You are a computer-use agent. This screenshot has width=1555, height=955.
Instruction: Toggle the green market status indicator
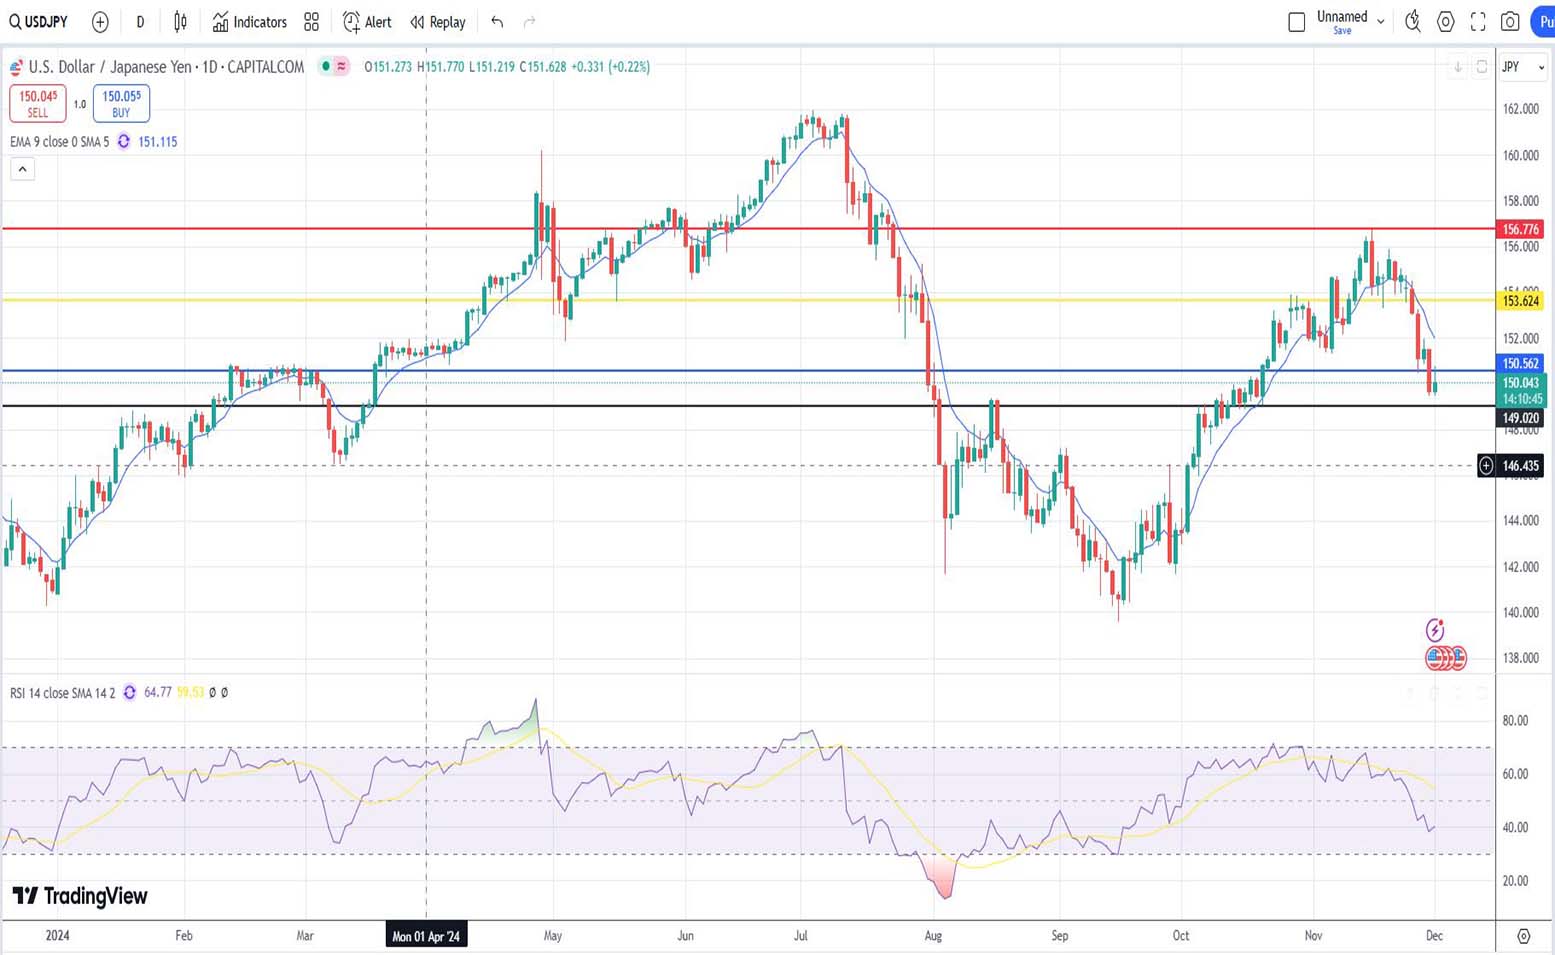(x=325, y=67)
